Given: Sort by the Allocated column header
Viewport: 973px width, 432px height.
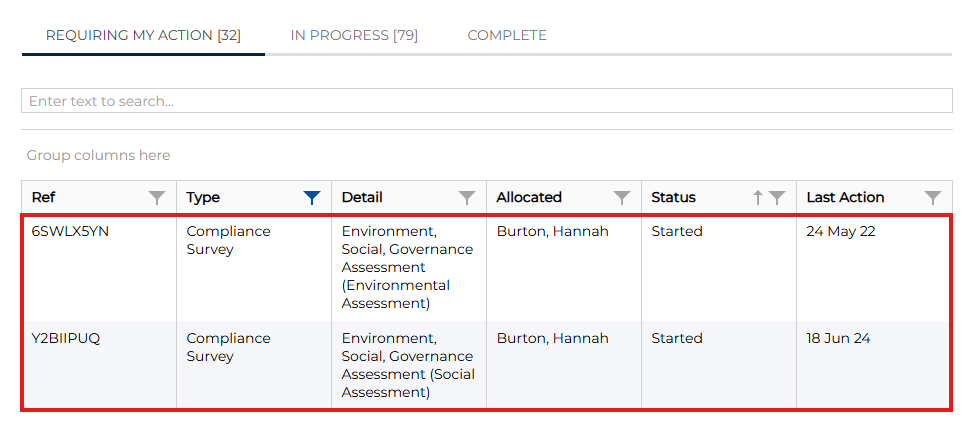Looking at the screenshot, I should click(x=529, y=198).
